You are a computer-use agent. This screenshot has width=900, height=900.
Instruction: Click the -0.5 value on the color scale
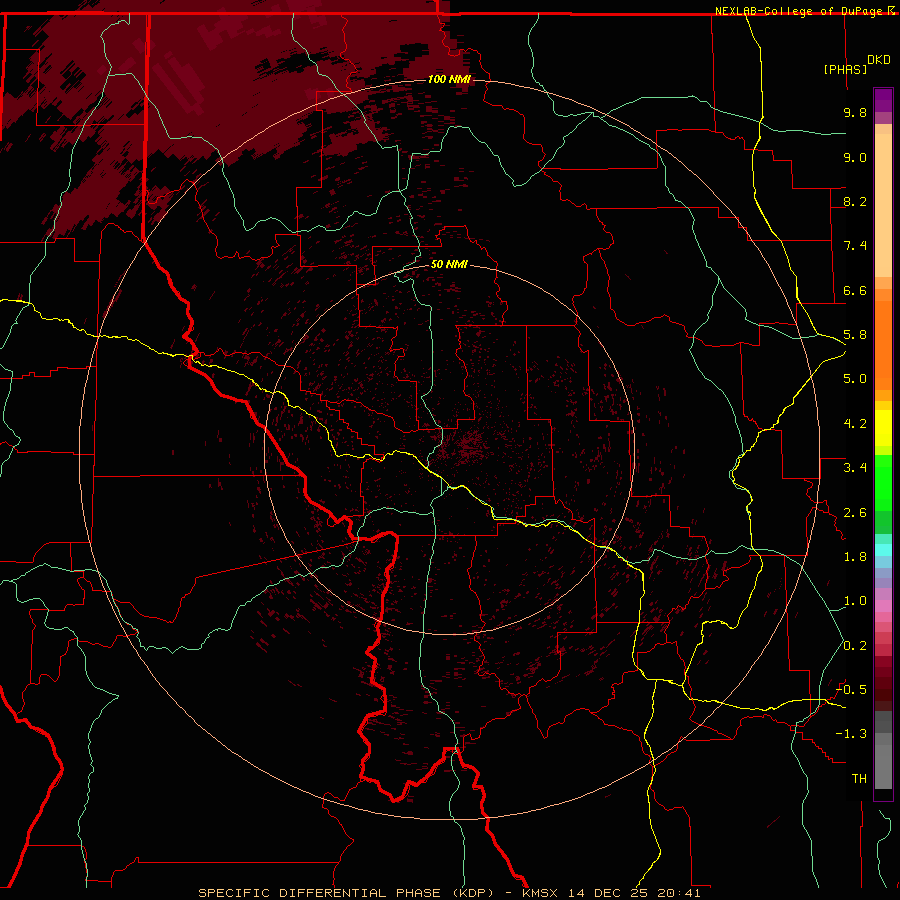852,689
